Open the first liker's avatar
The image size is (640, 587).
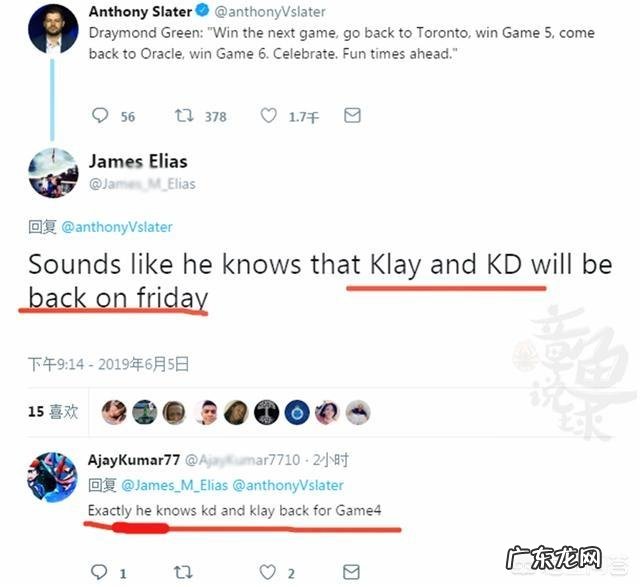(x=114, y=412)
